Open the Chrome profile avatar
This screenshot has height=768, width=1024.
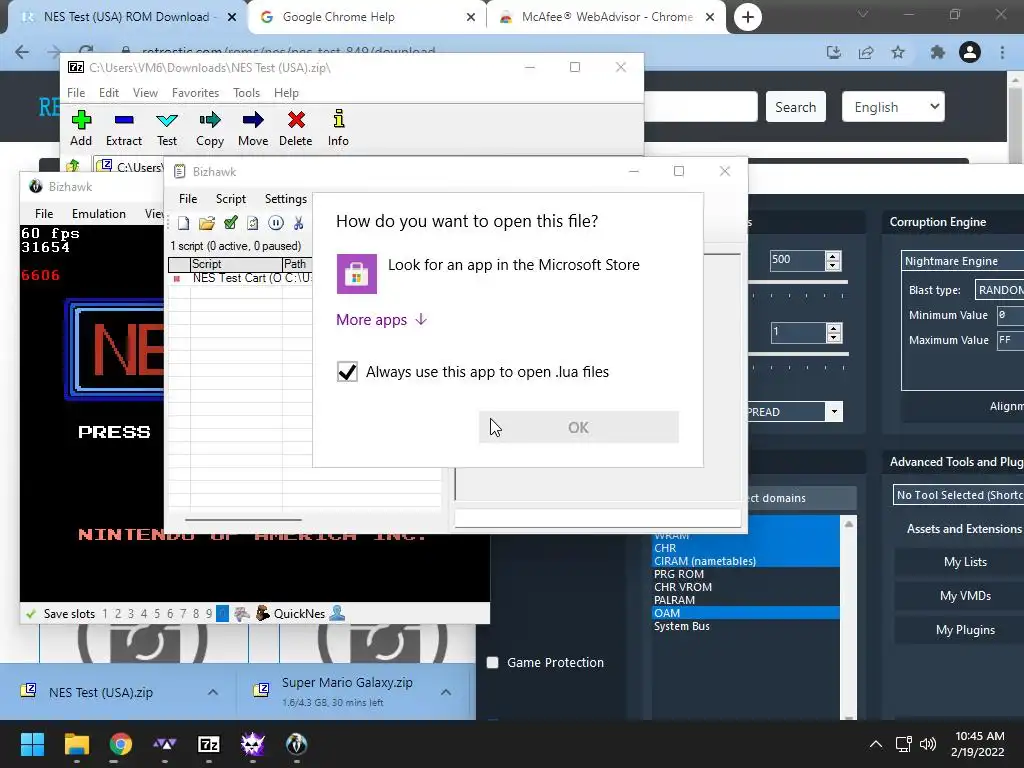[970, 52]
